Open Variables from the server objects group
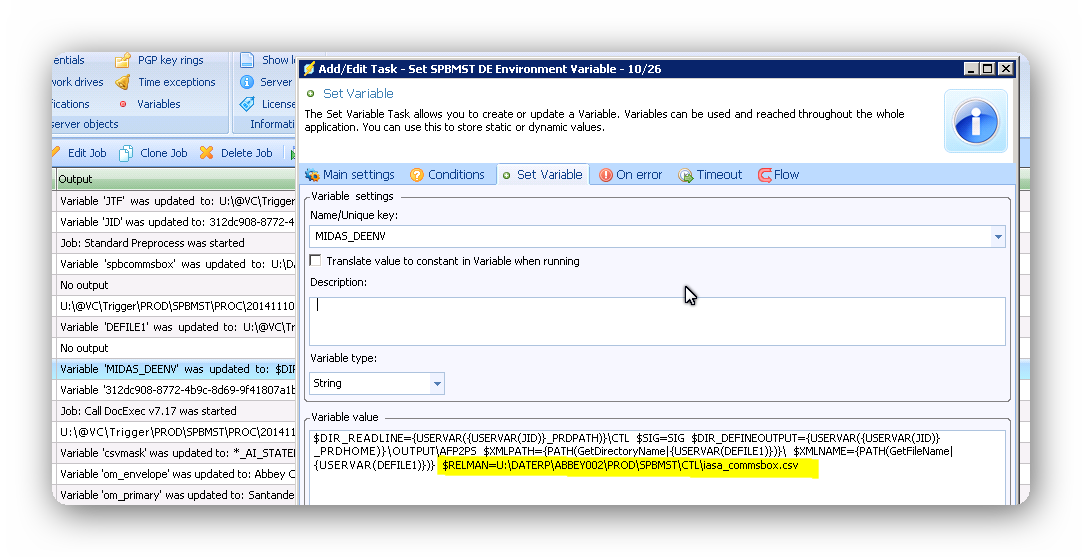This screenshot has height=557, width=1082. coord(158,104)
